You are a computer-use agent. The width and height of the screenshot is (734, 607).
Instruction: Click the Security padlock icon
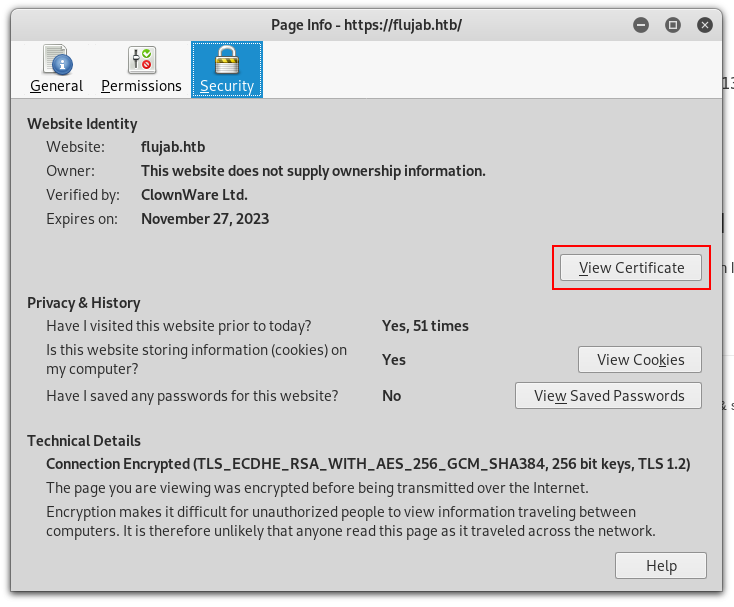click(x=227, y=59)
